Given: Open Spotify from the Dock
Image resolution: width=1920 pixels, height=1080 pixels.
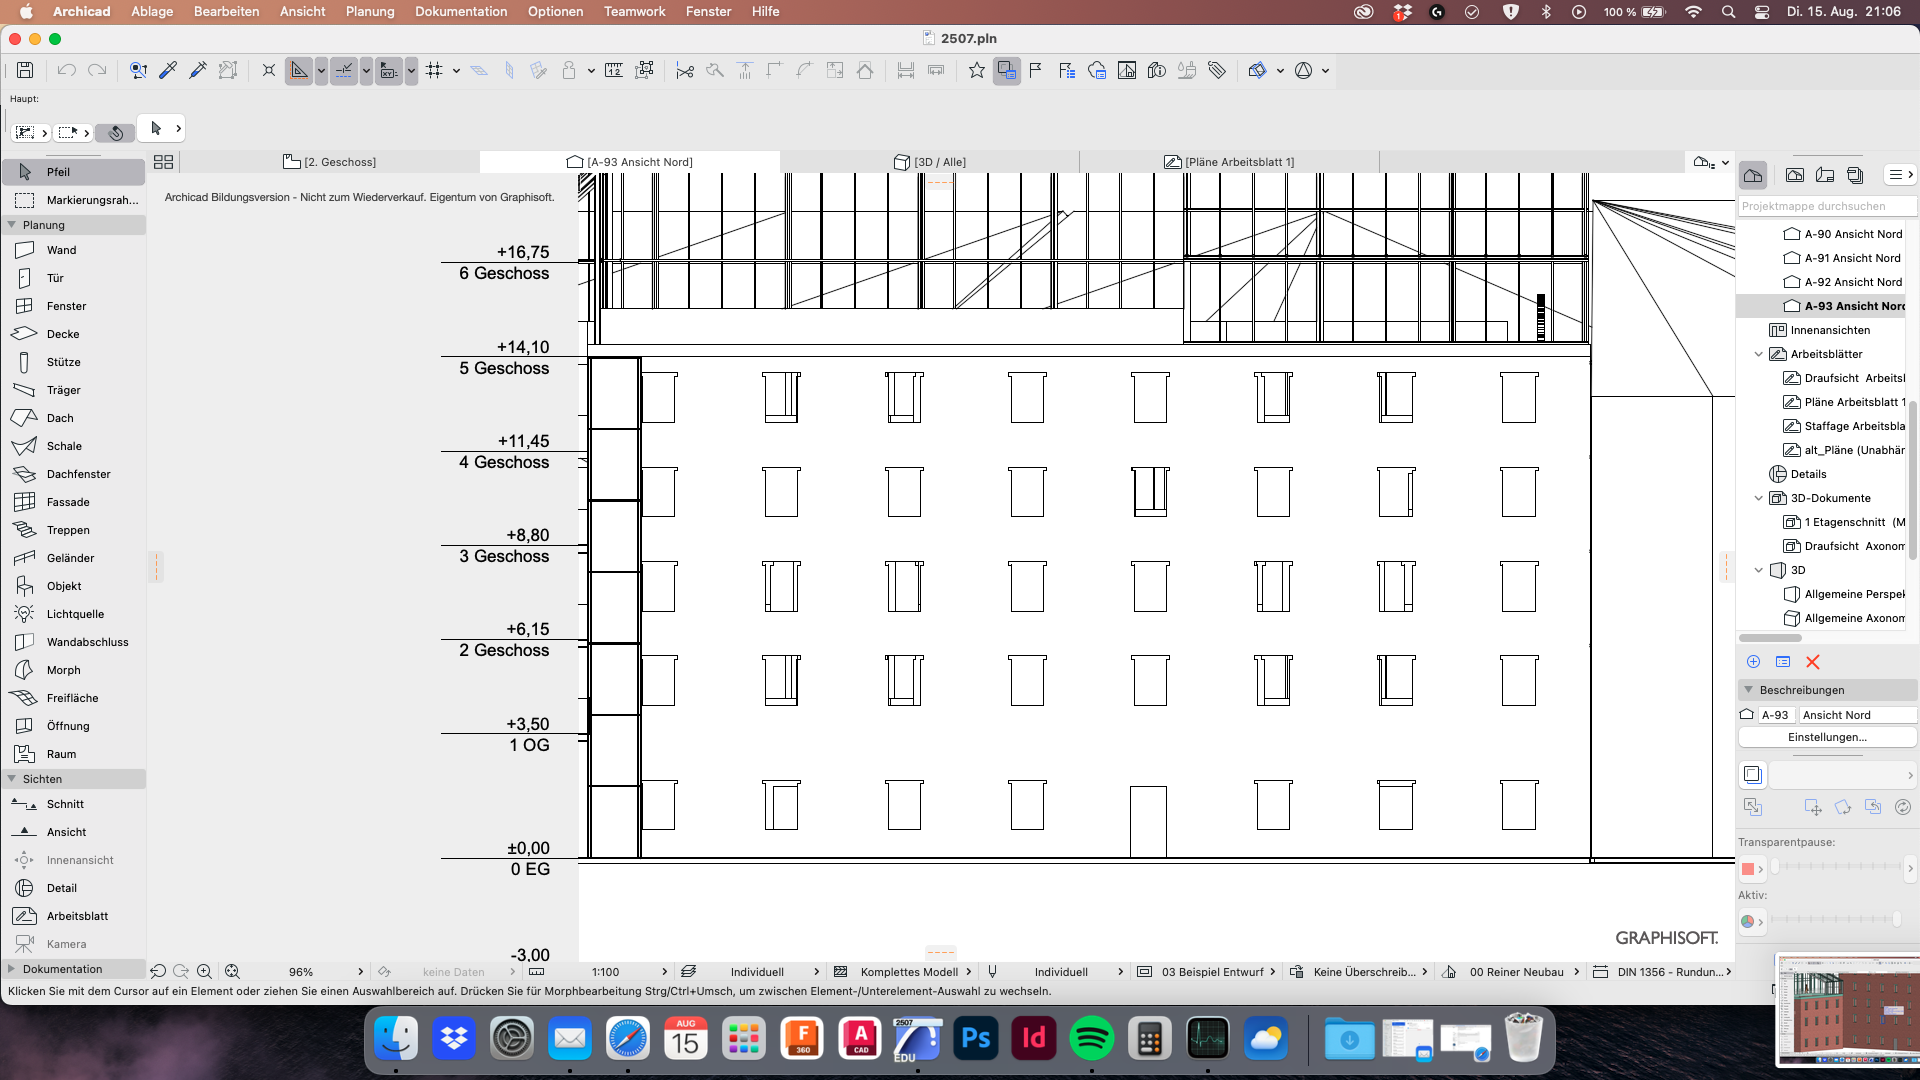Looking at the screenshot, I should coord(1092,1039).
